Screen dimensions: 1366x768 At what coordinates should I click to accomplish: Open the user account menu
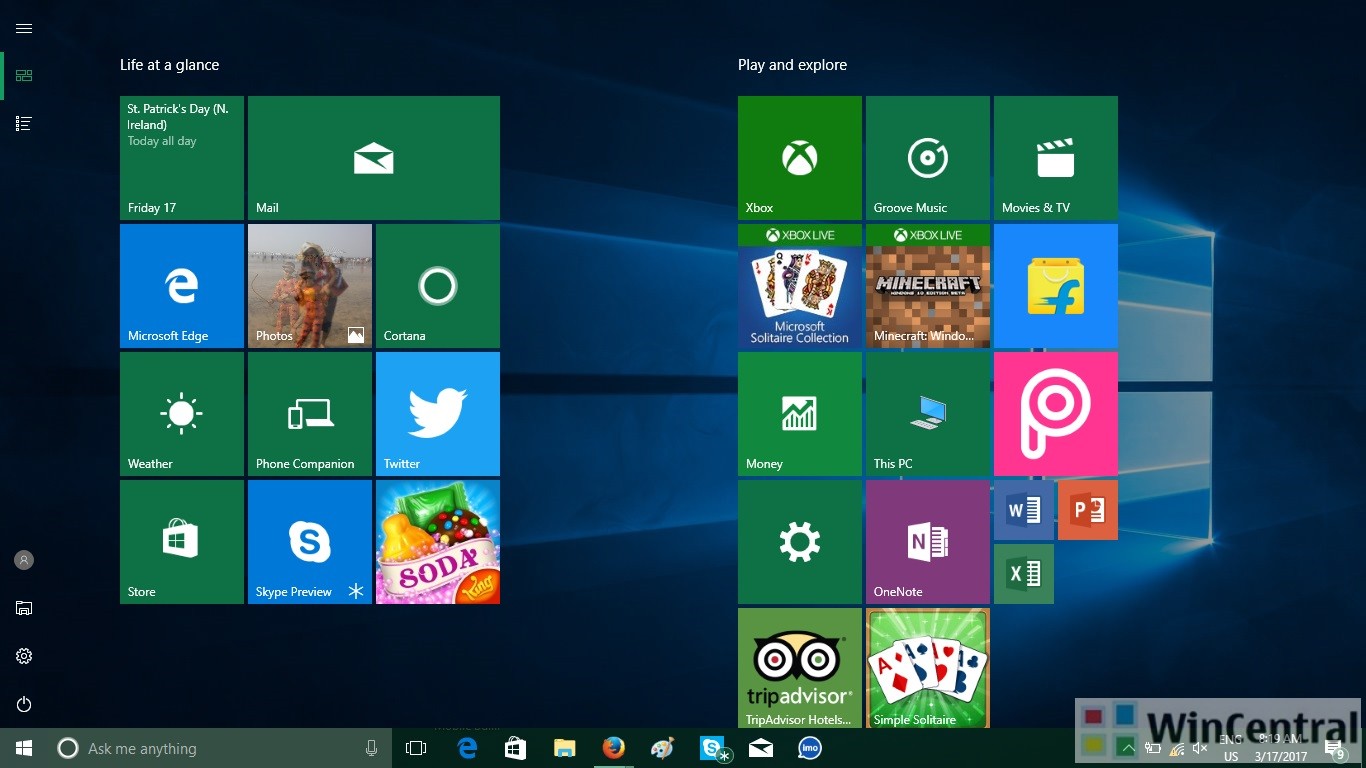(x=24, y=560)
